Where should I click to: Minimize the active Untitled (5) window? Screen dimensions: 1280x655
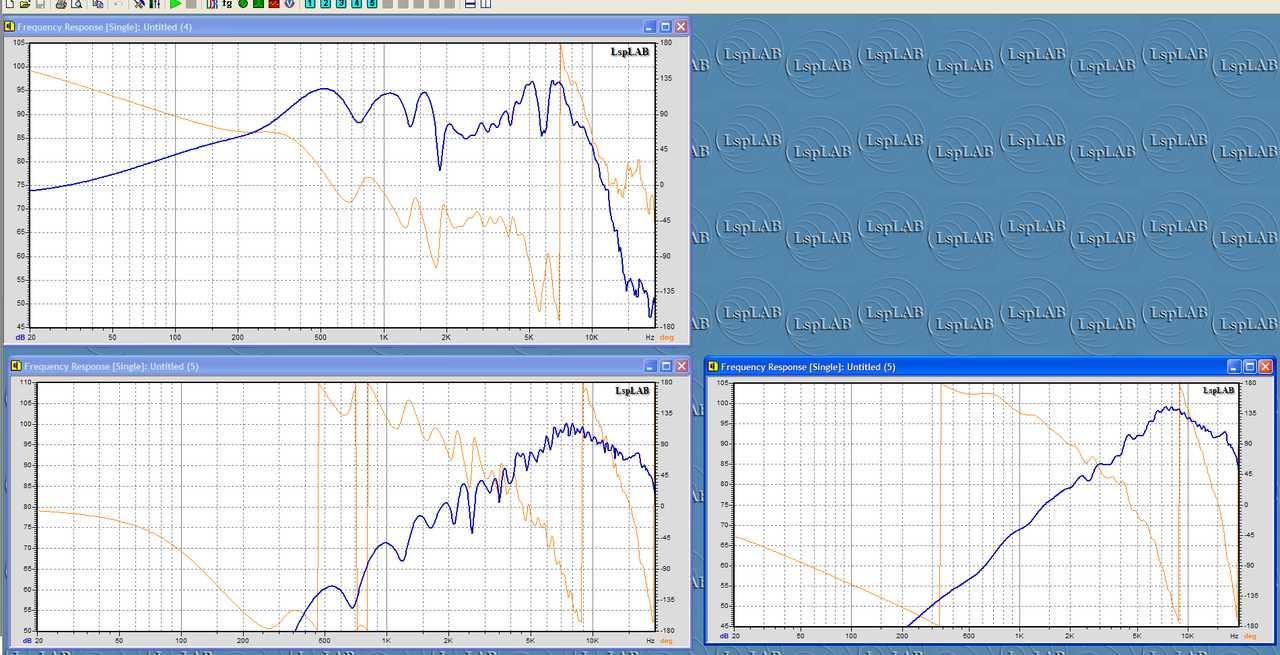coord(1234,367)
